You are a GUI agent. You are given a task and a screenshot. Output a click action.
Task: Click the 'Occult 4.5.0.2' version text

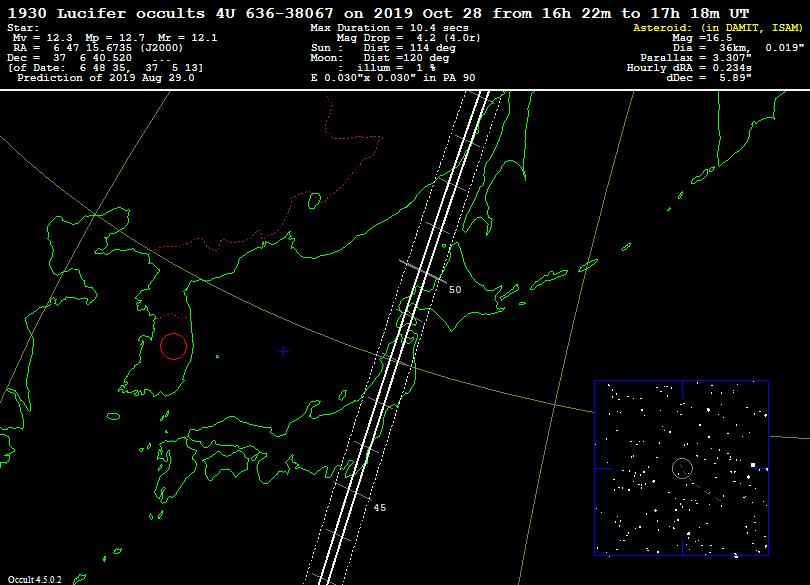pyautogui.click(x=35, y=580)
